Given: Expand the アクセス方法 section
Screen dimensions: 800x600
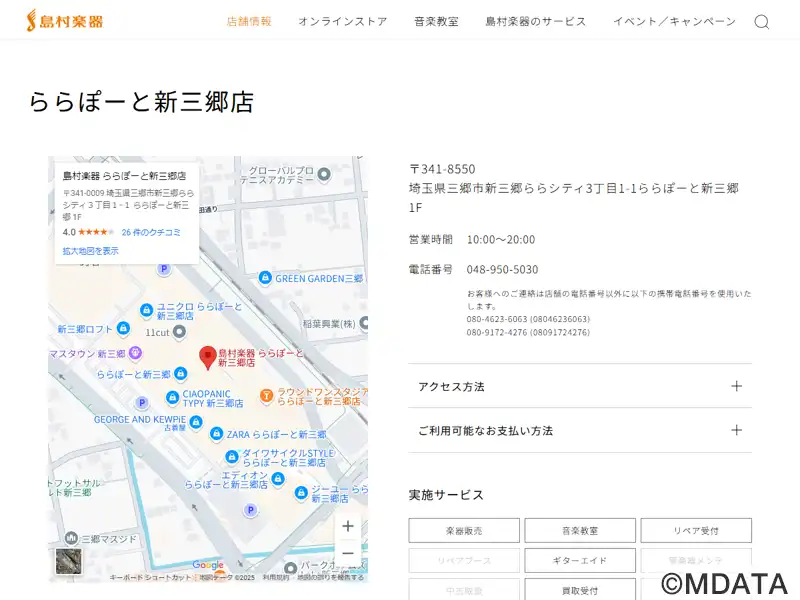Looking at the screenshot, I should (x=580, y=386).
